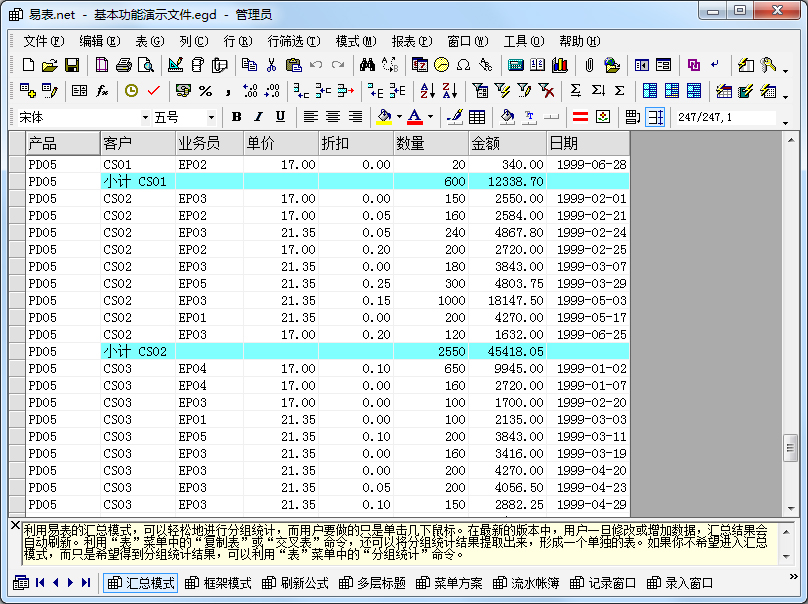The image size is (808, 604).
Task: Open the font size dropdown showing 五号
Action: coord(213,117)
